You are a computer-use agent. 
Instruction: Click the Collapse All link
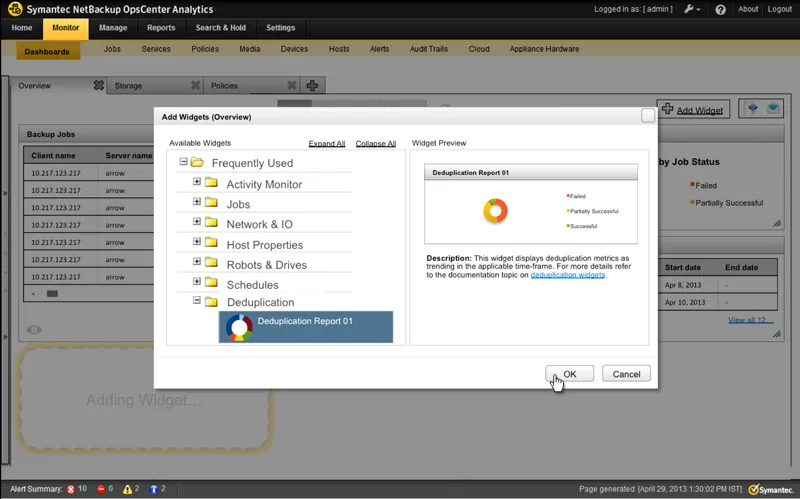(376, 143)
